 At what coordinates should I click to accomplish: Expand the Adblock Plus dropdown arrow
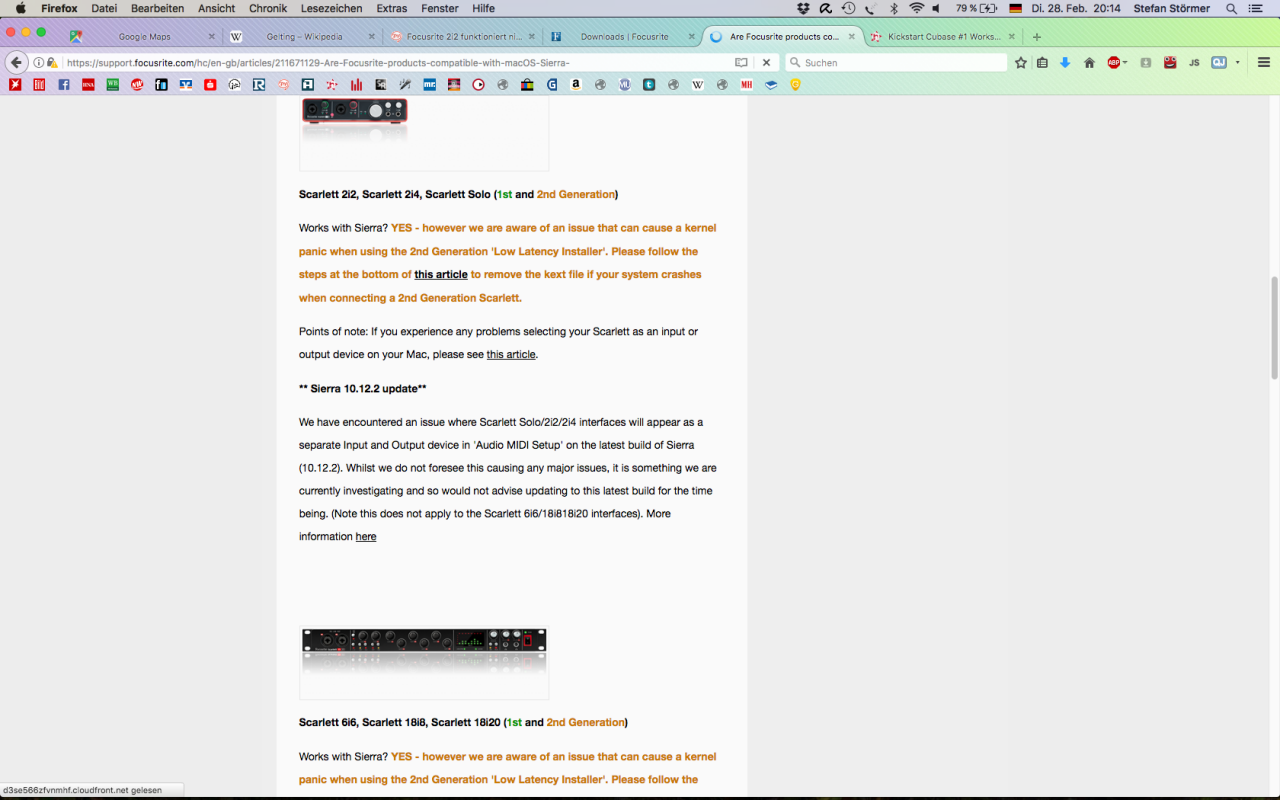[1125, 62]
